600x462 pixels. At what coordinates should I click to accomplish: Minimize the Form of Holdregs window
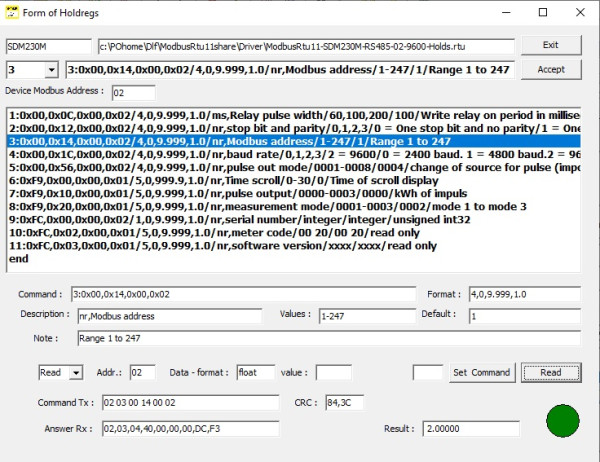click(x=506, y=13)
